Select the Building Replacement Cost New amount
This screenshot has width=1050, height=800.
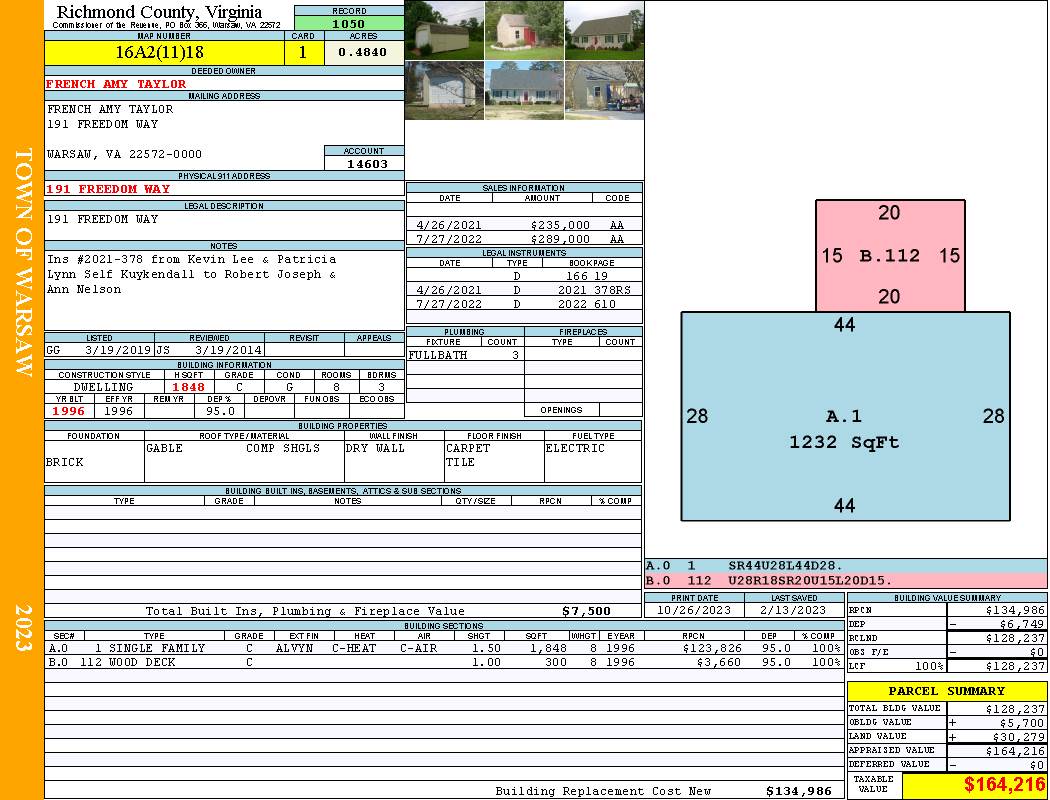[x=799, y=791]
